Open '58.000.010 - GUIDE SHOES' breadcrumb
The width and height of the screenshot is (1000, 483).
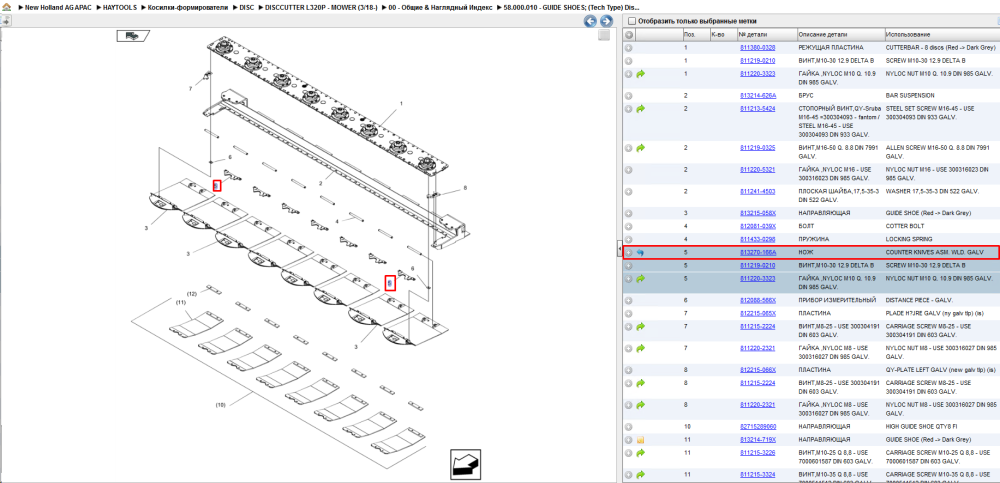[x=571, y=6]
